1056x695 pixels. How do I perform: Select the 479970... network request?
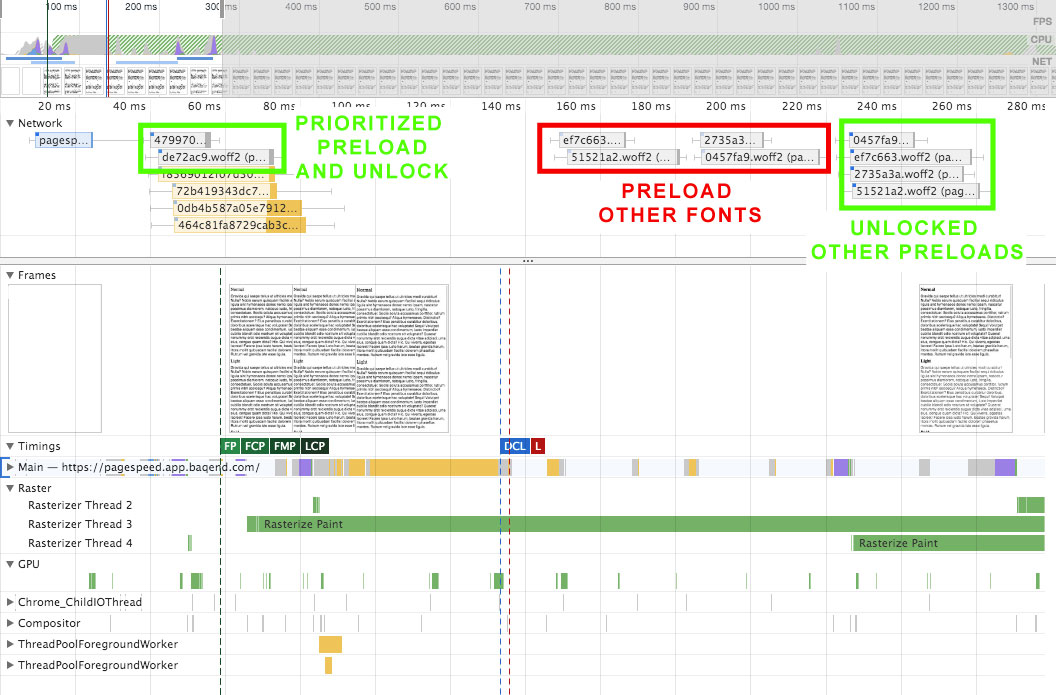tap(180, 140)
